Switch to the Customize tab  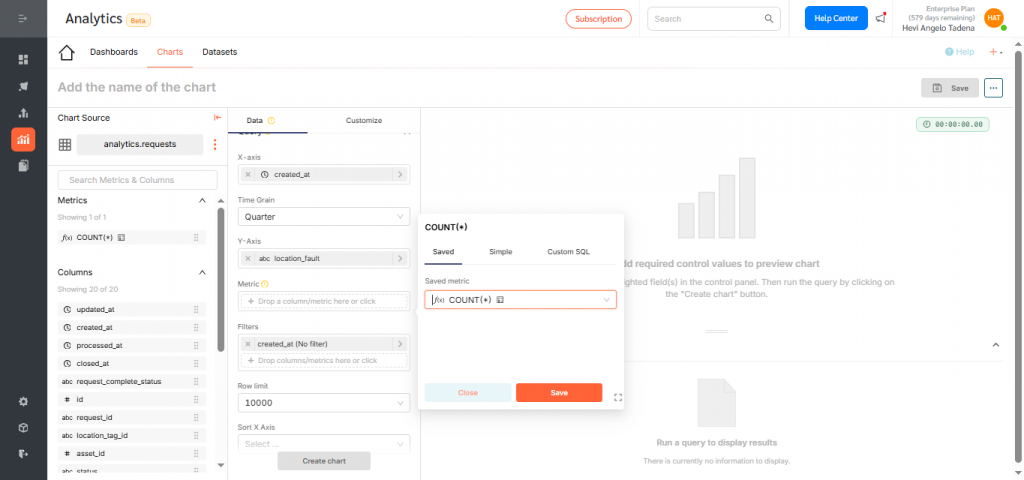point(364,120)
